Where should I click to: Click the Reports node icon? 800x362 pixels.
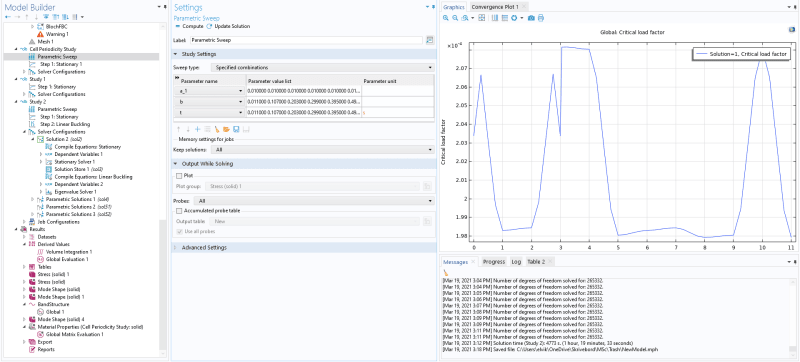pos(32,349)
